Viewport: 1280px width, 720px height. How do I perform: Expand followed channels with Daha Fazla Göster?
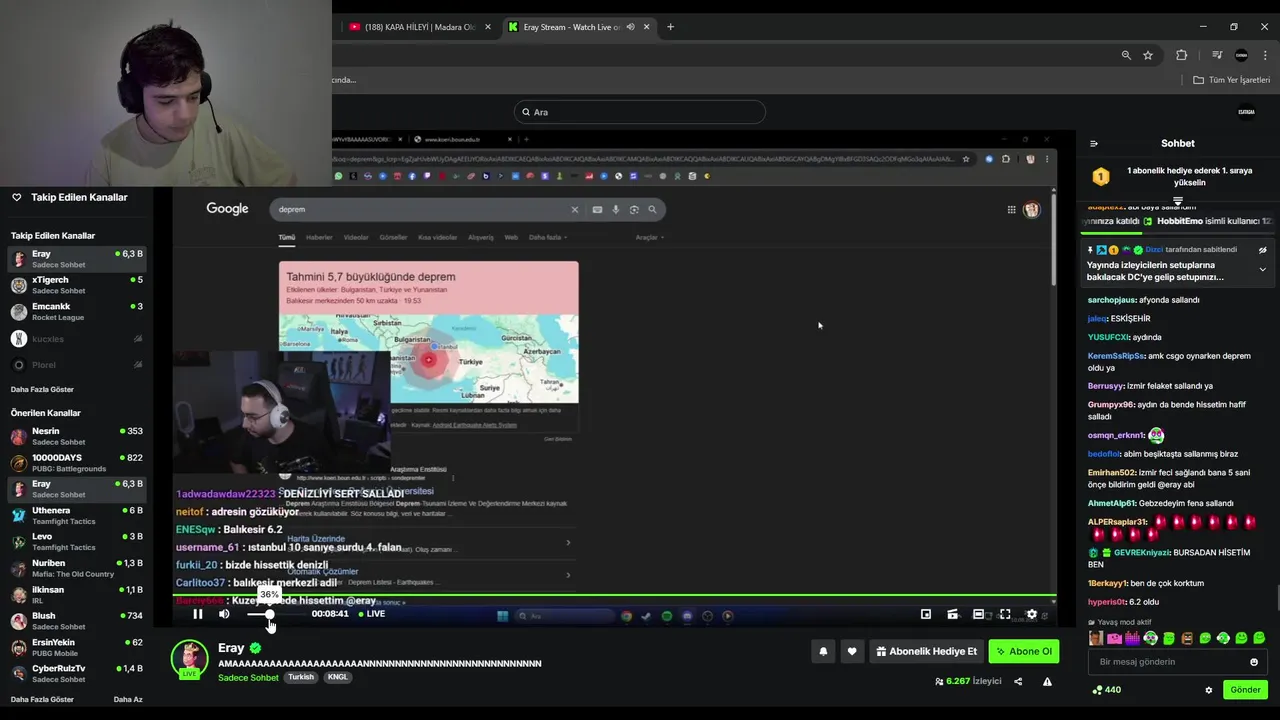[x=42, y=389]
